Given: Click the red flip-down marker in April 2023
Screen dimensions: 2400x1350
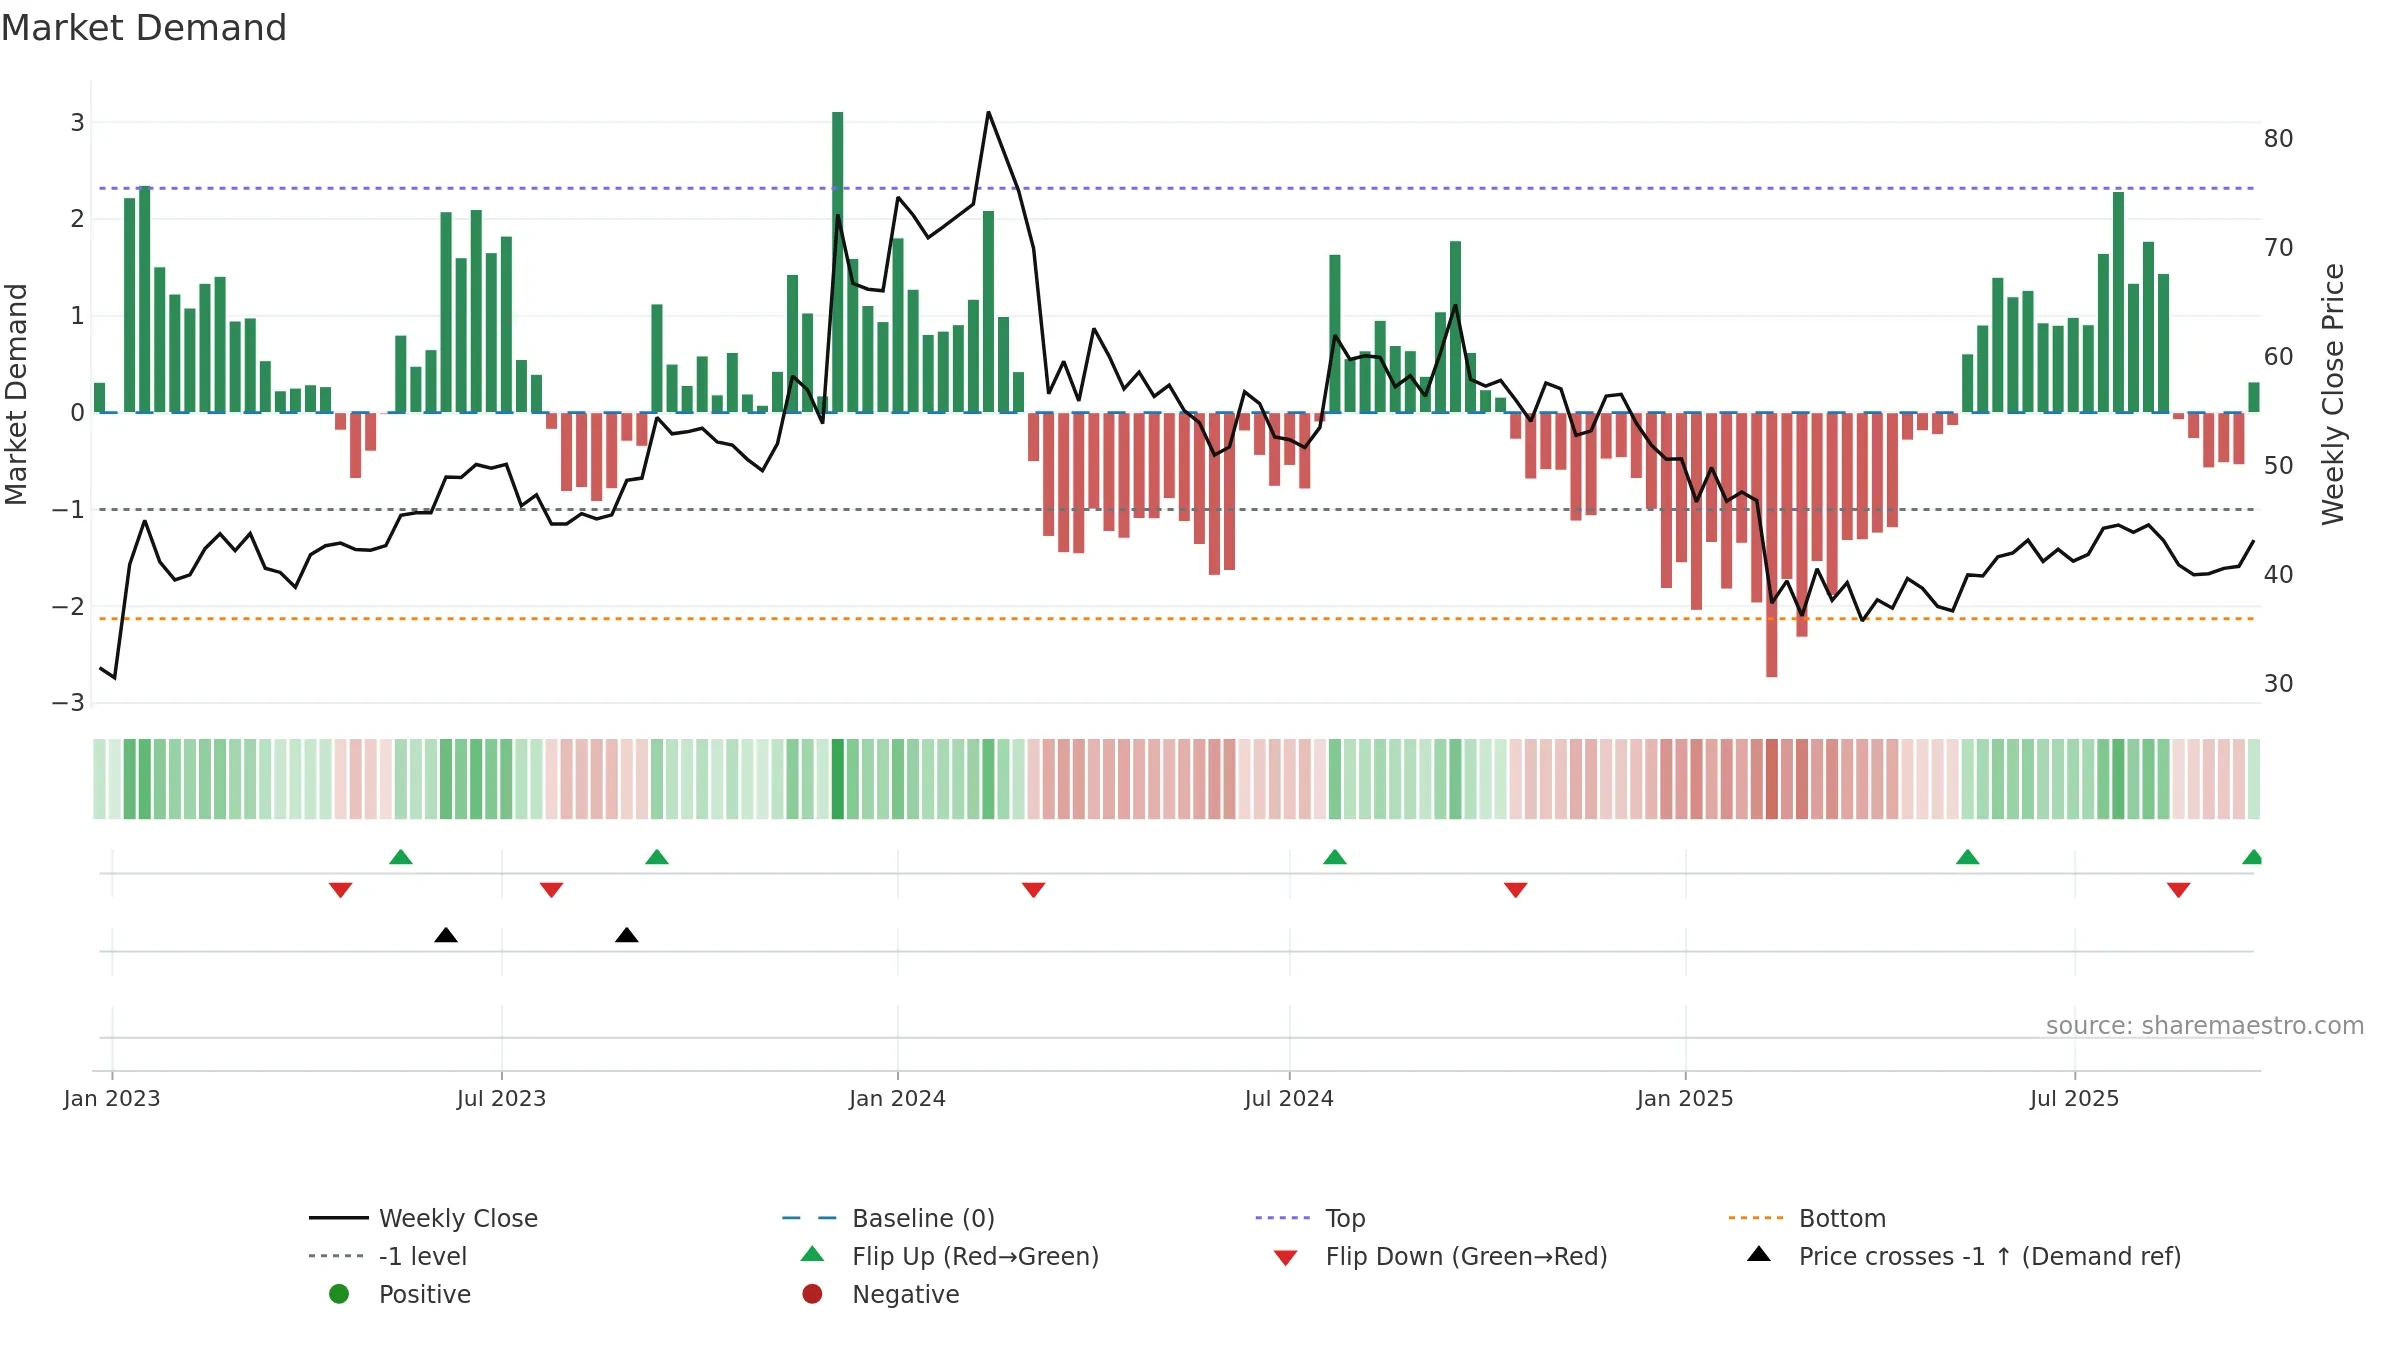Looking at the screenshot, I should (x=340, y=890).
